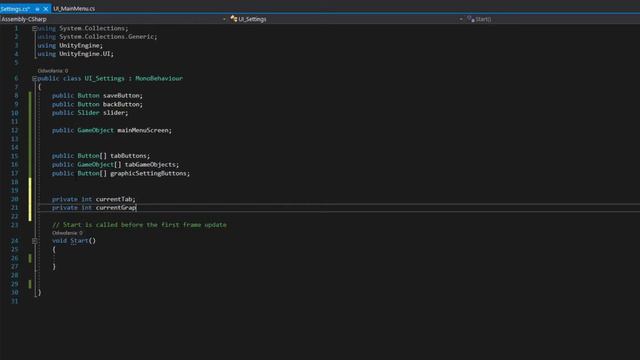Image resolution: width=640 pixels, height=360 pixels.
Task: Click on 'currentTab' variable name
Action: tap(115, 199)
